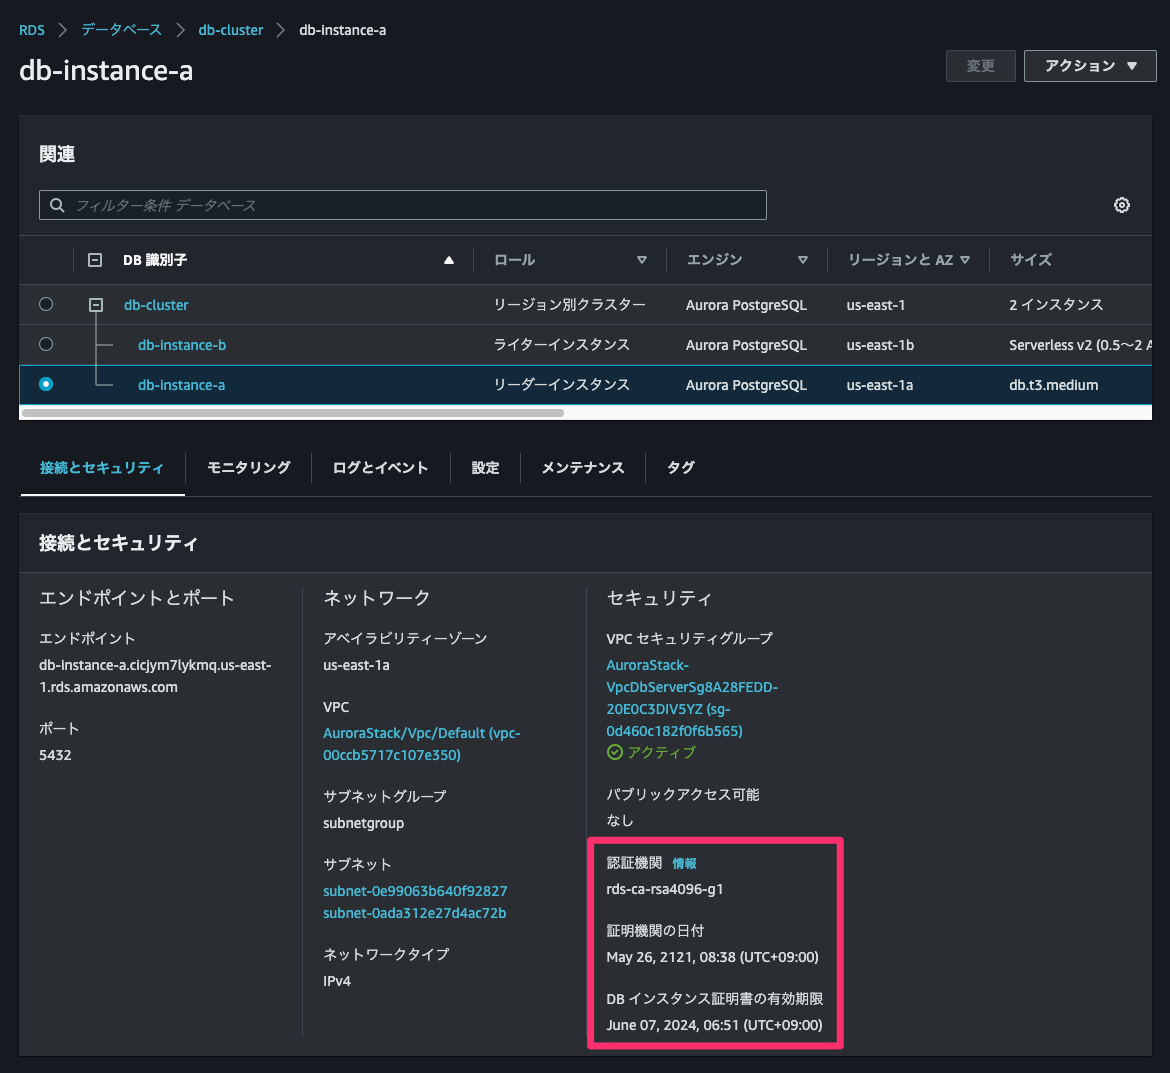Open the ロール column filter dropdown
The image size is (1170, 1073).
click(x=641, y=259)
